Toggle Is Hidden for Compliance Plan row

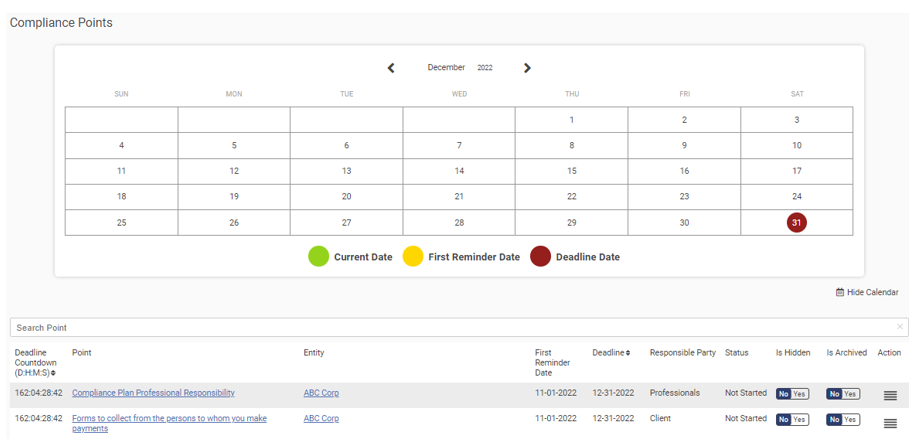click(x=792, y=393)
